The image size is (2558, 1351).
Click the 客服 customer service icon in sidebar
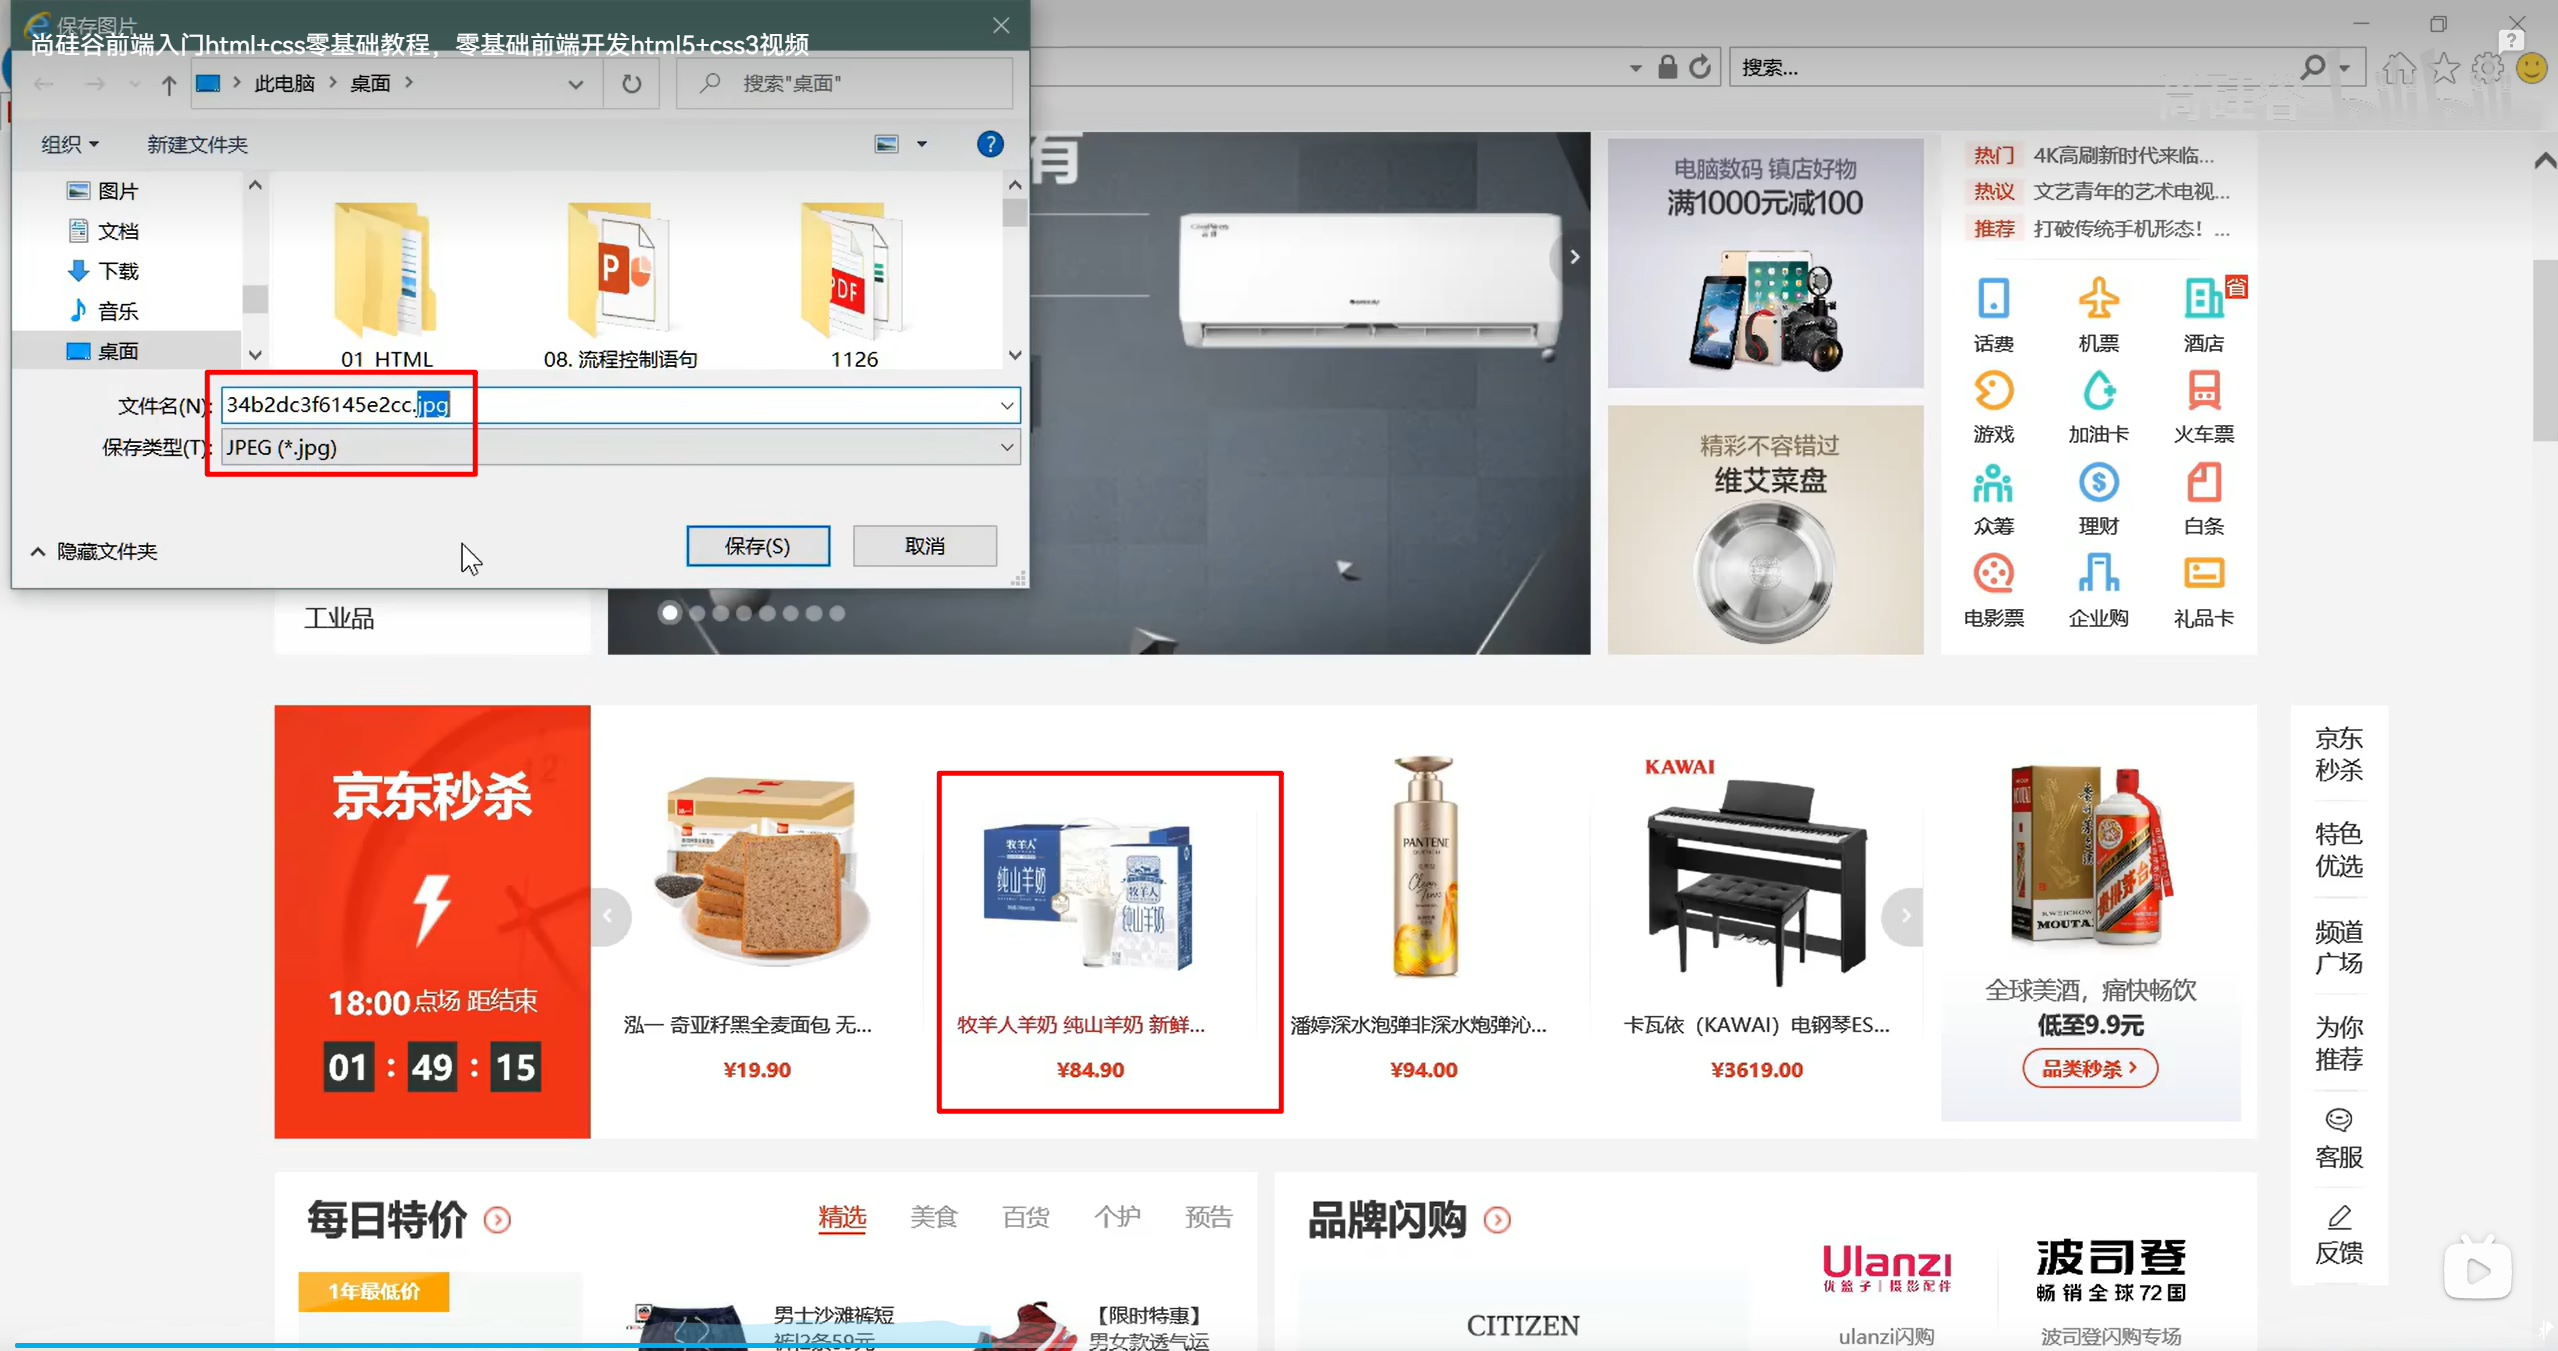pos(2338,1118)
